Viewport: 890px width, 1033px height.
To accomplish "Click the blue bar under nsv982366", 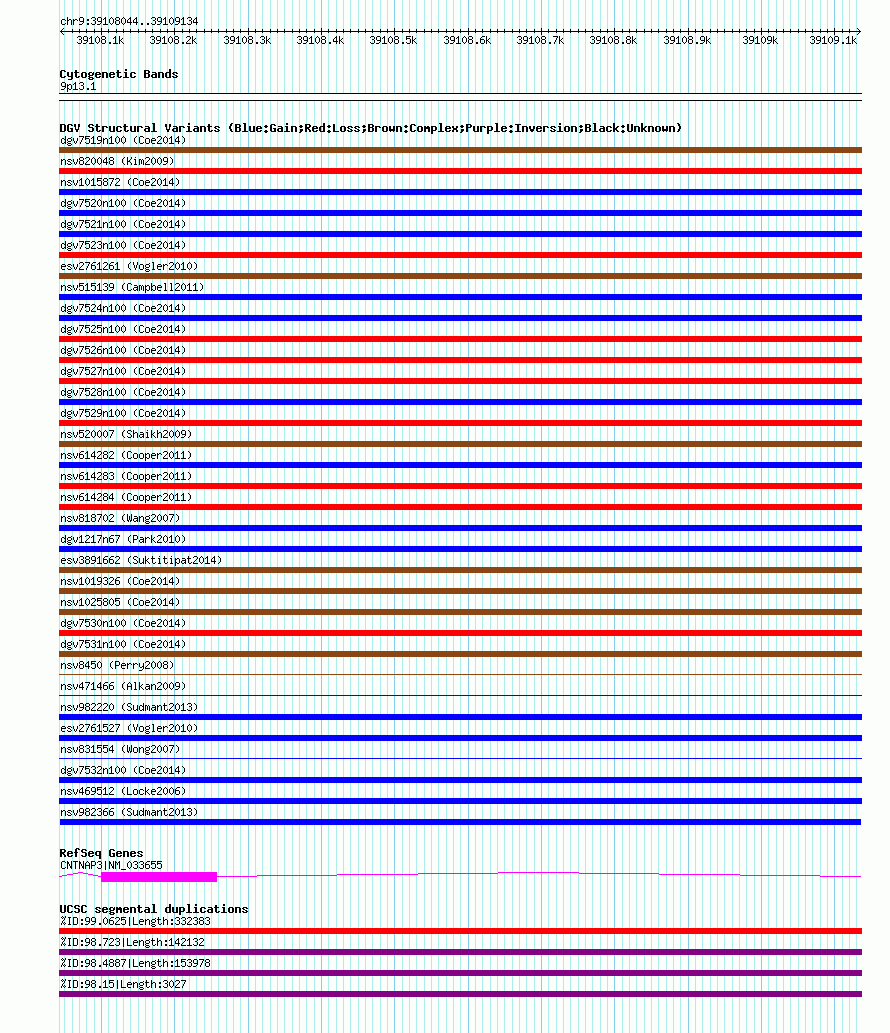I will tap(460, 822).
